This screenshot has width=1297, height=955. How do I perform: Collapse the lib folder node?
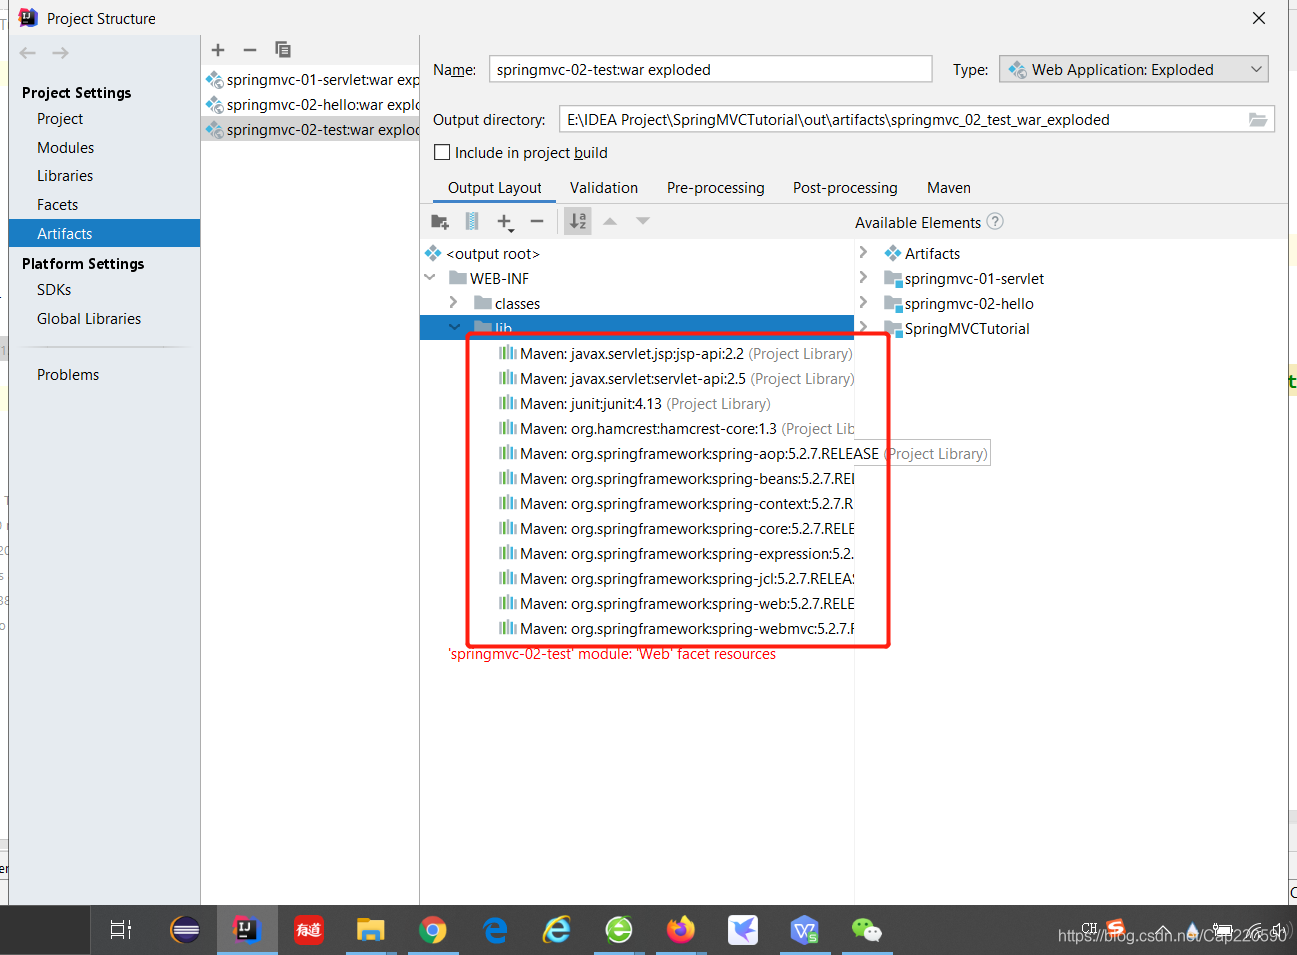pyautogui.click(x=455, y=327)
